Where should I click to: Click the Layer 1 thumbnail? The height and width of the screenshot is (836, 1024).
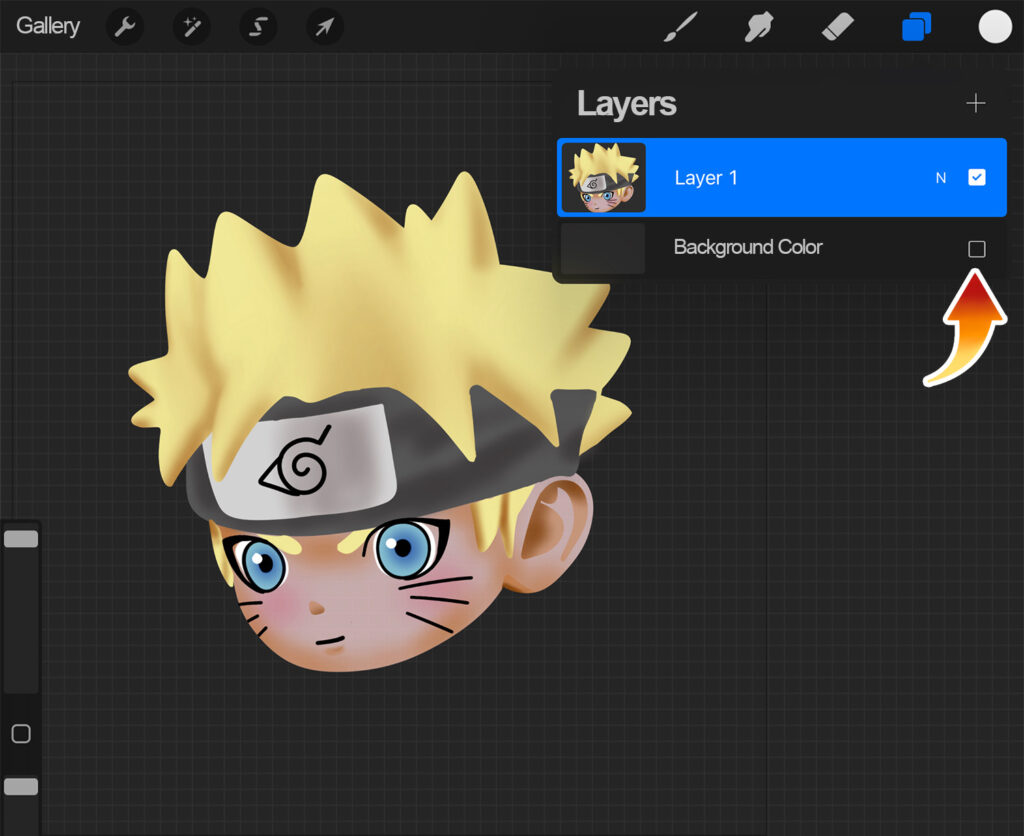[x=603, y=178]
